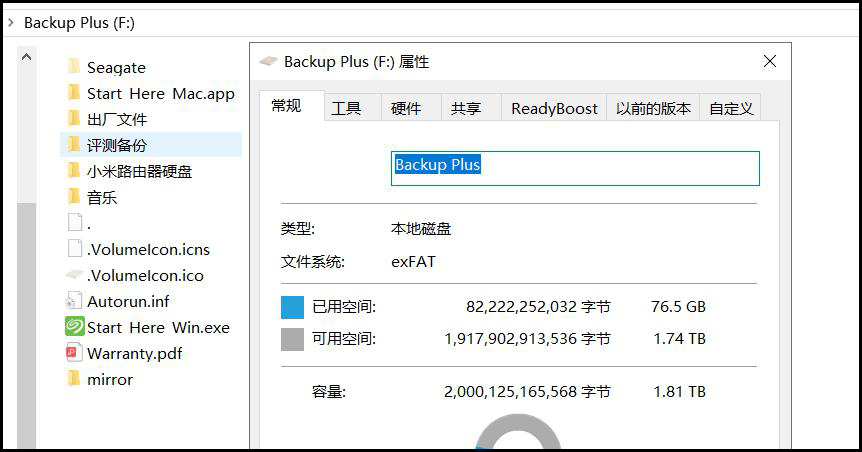
Task: Select the 小米路由器硬盘 folder name
Action: pos(140,172)
